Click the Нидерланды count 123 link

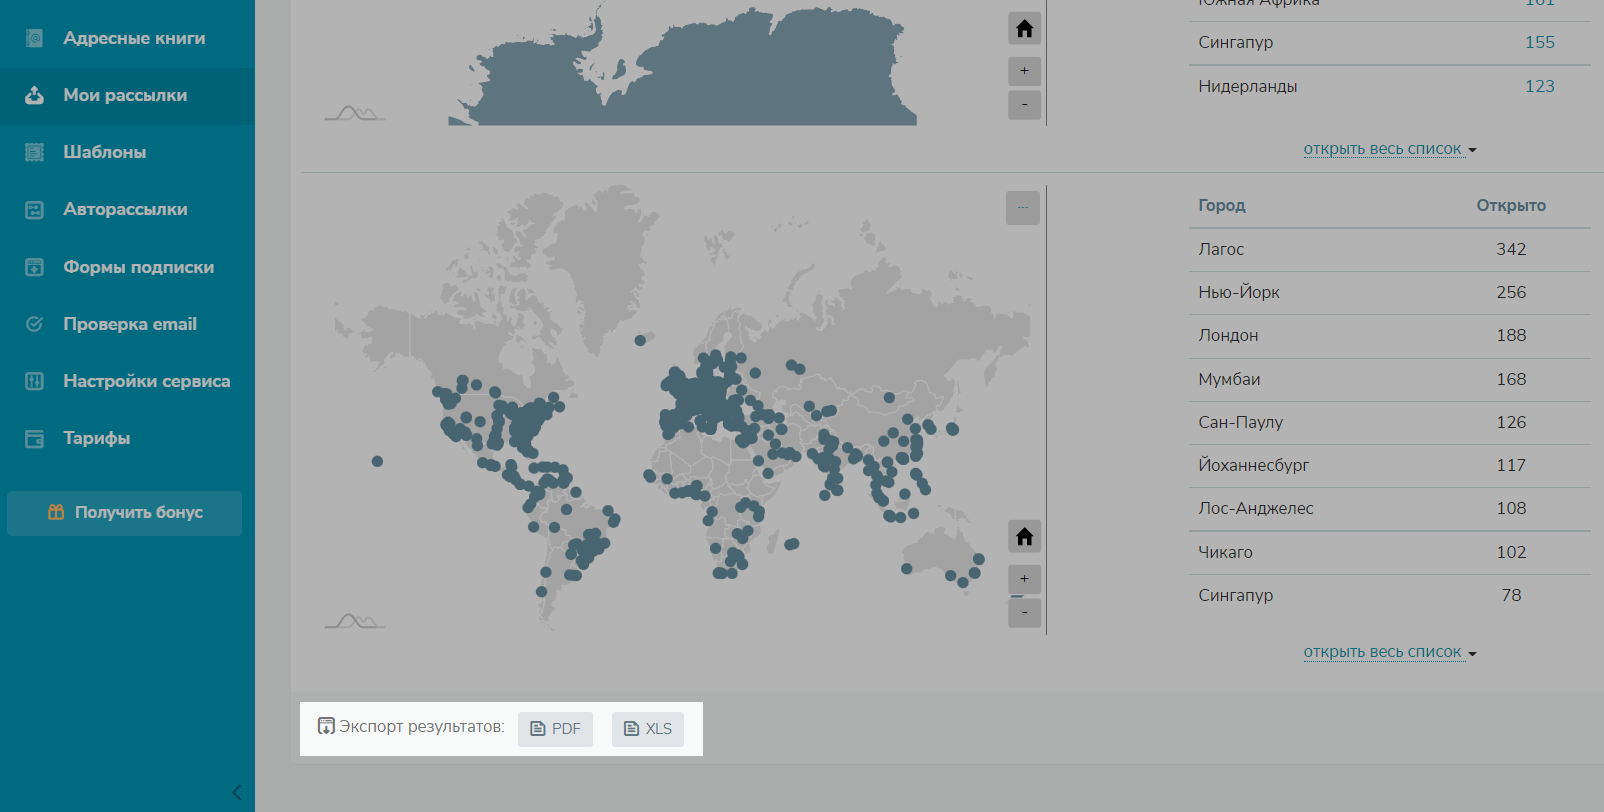1539,86
